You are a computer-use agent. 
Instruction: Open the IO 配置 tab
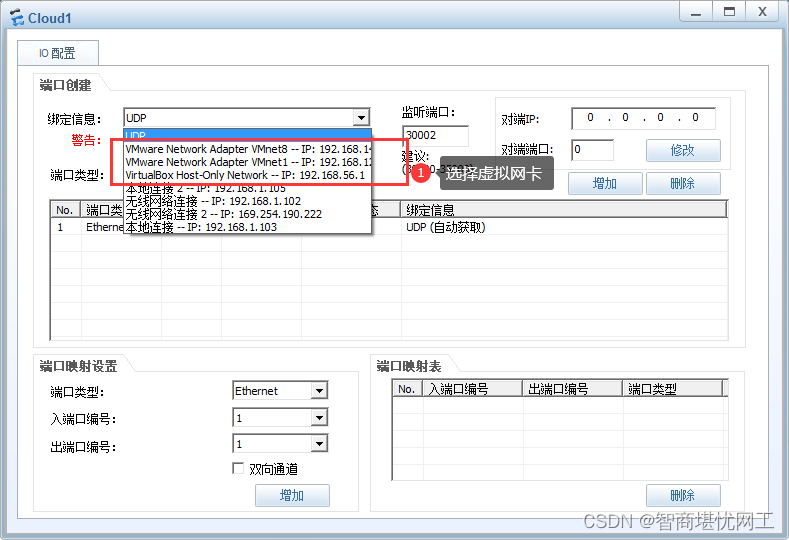[58, 53]
